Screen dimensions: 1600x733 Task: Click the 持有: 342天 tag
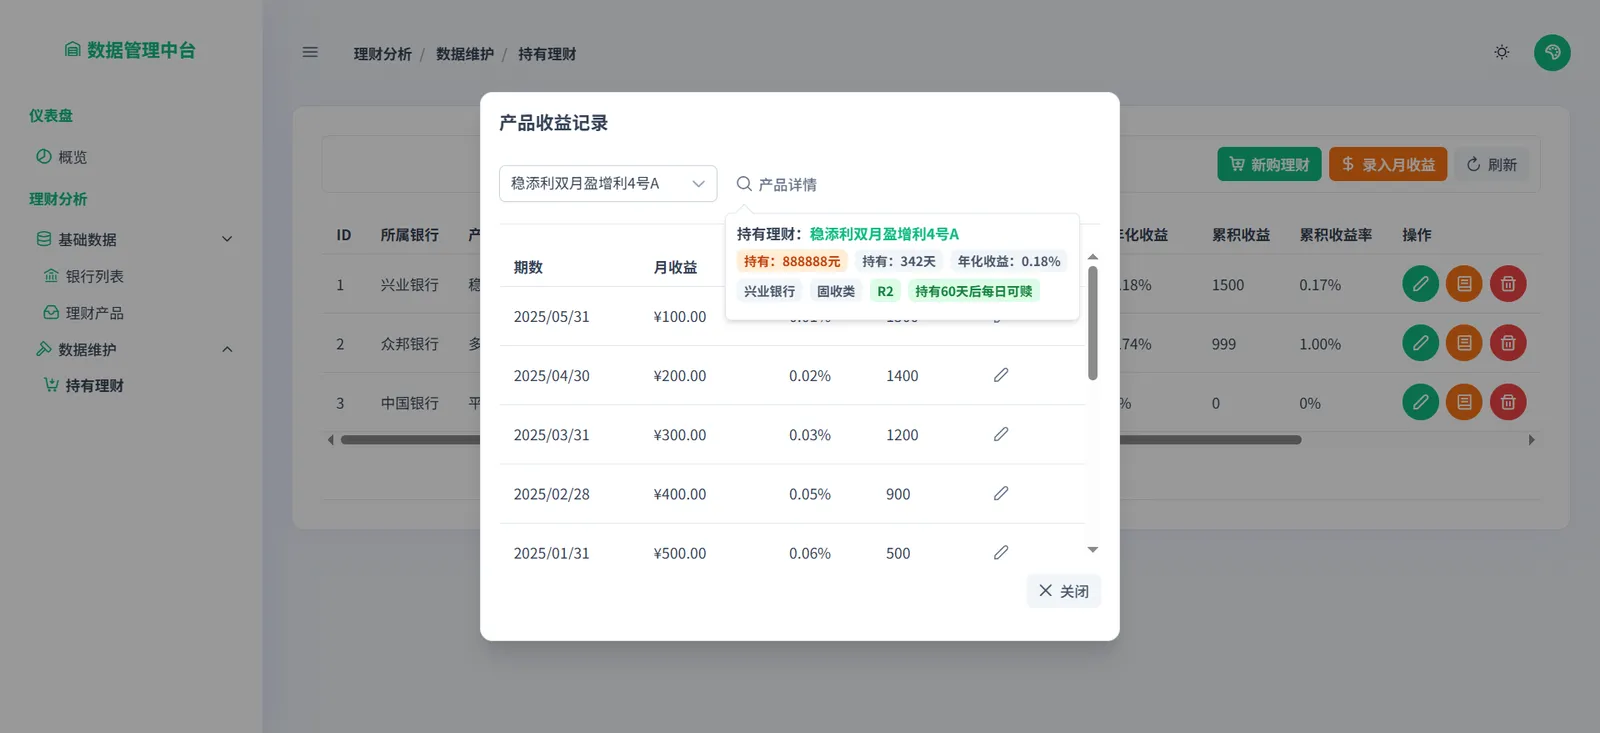coord(899,261)
